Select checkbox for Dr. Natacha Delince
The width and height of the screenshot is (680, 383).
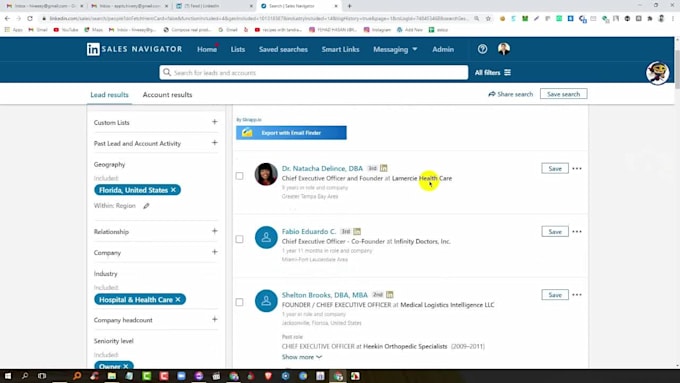click(239, 176)
